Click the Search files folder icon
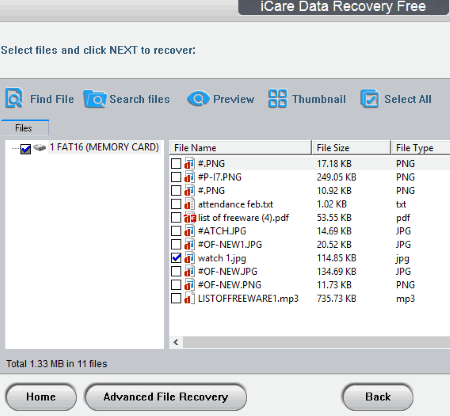The image size is (450, 416). (x=95, y=99)
